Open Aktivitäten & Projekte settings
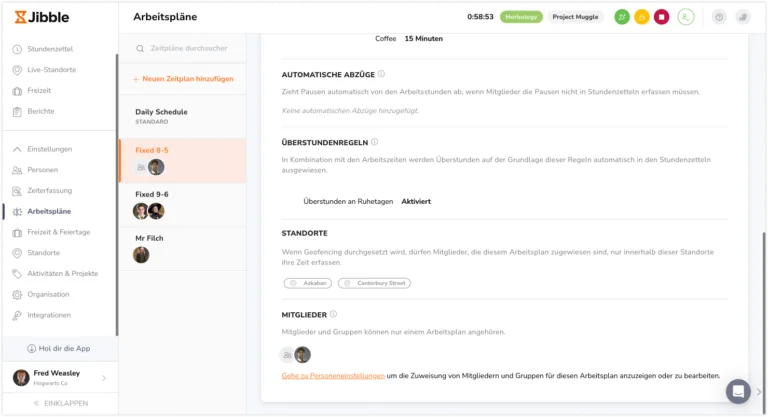 (63, 273)
